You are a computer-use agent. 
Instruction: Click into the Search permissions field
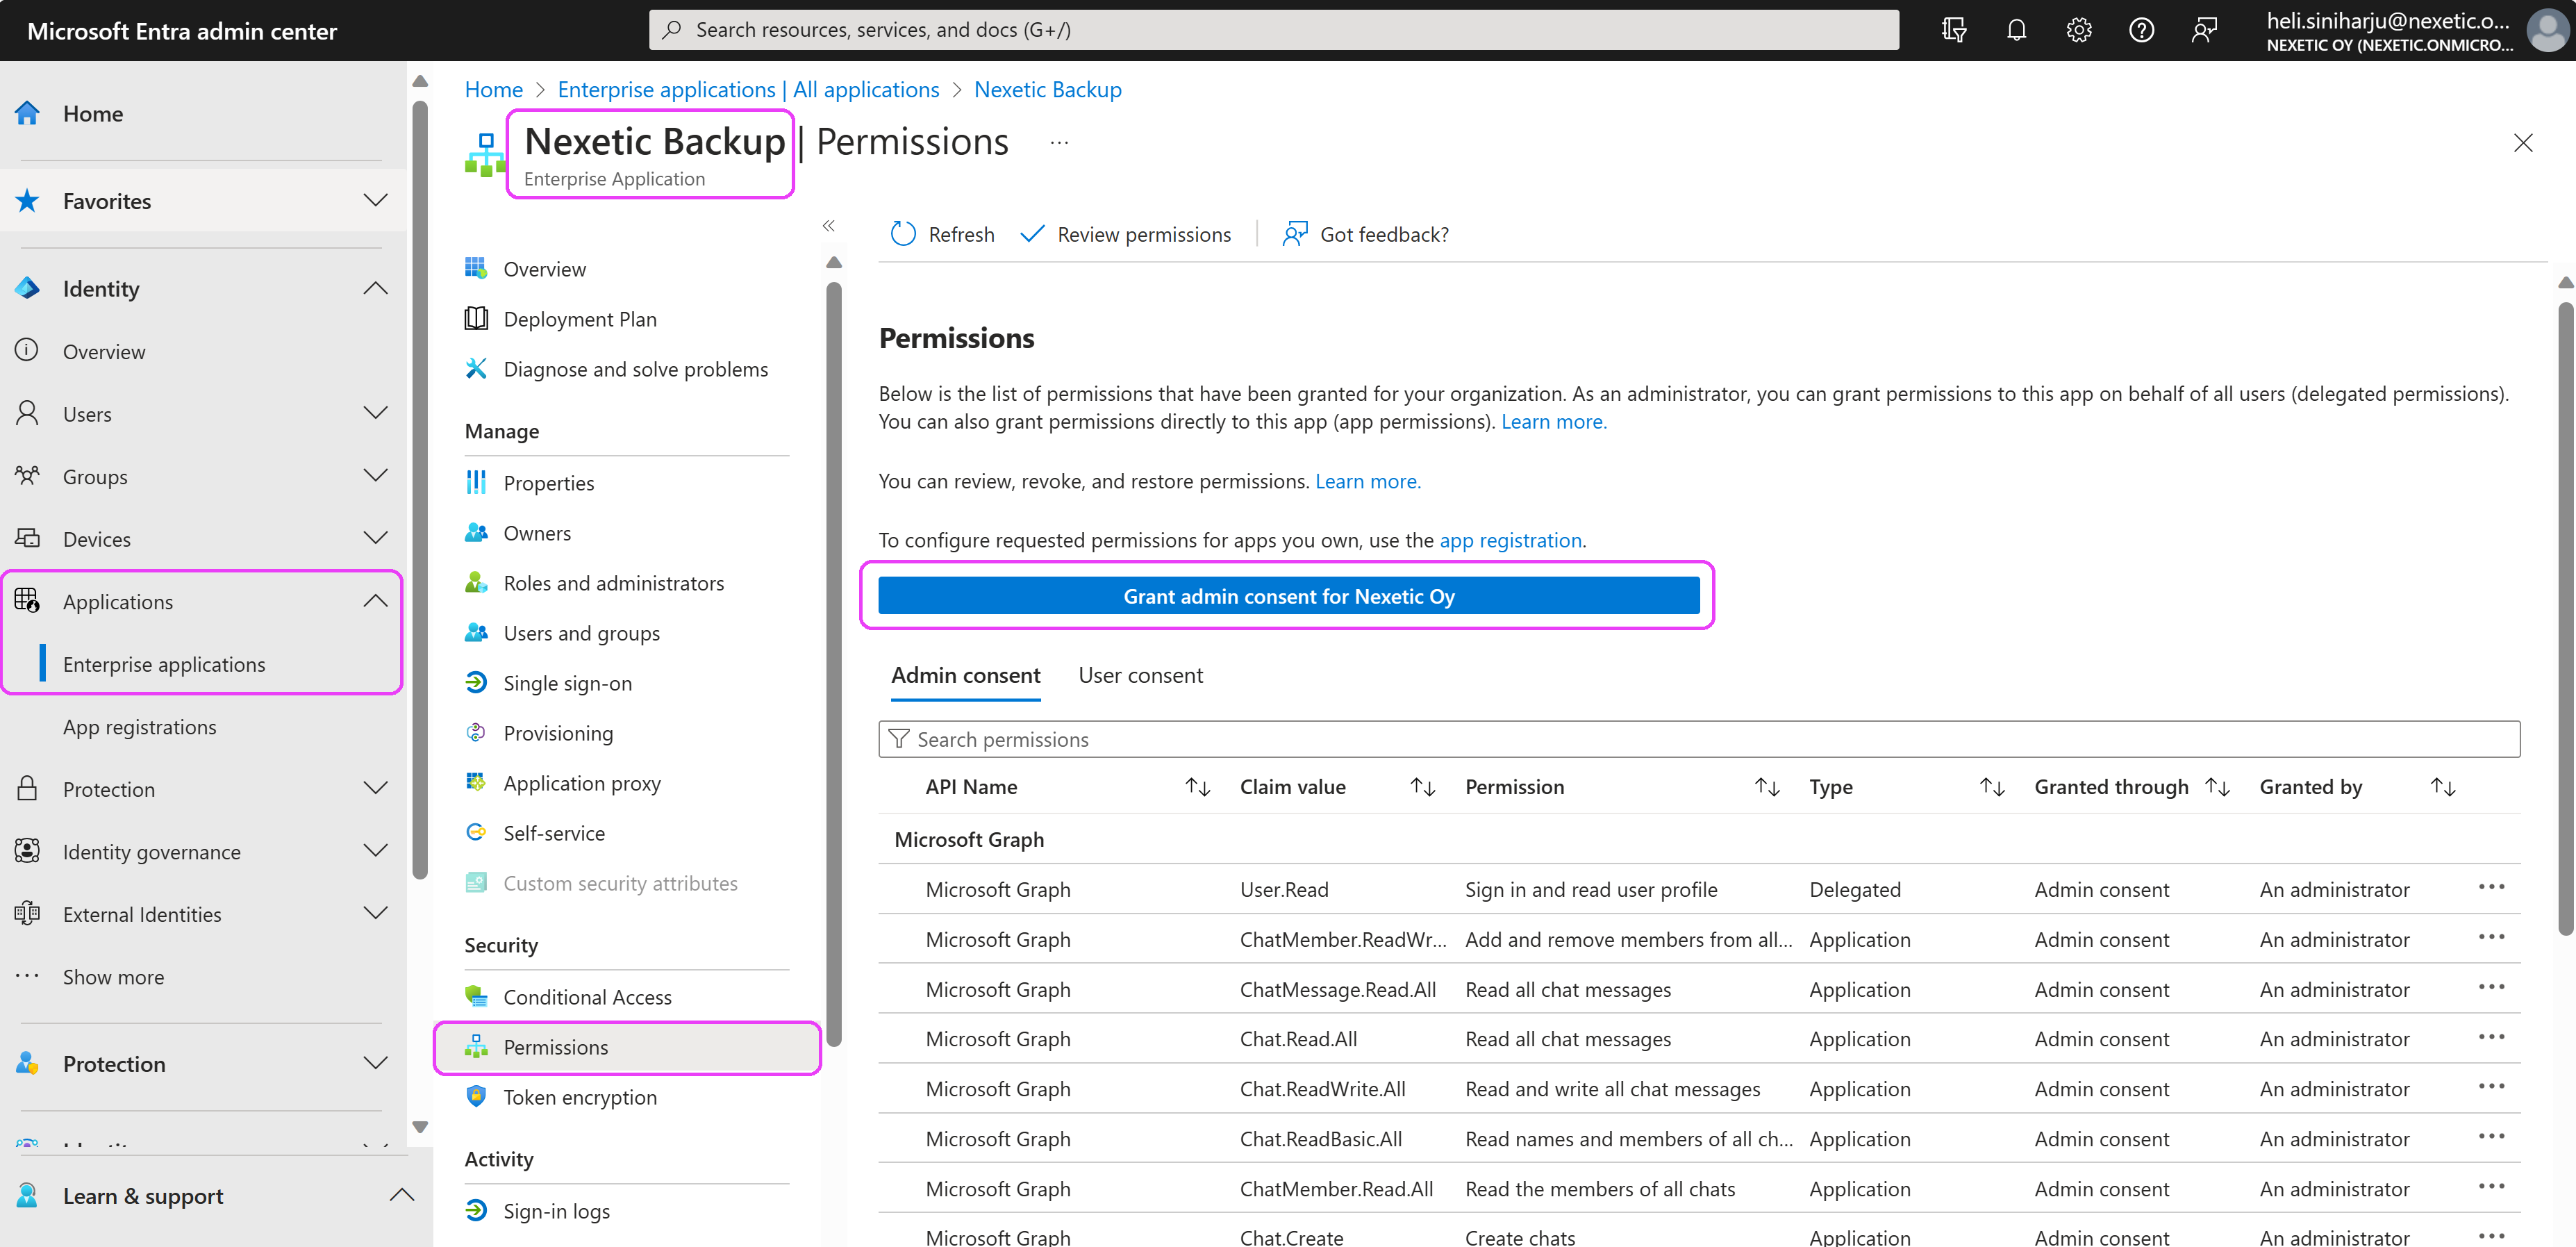(x=1200, y=739)
